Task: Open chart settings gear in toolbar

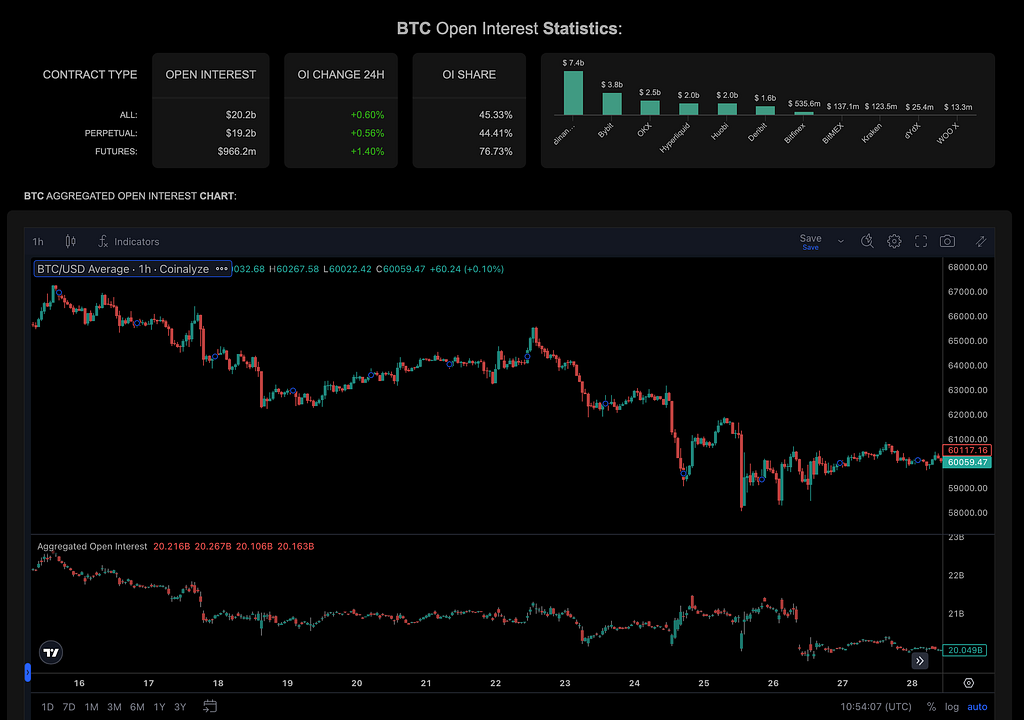Action: pyautogui.click(x=894, y=242)
